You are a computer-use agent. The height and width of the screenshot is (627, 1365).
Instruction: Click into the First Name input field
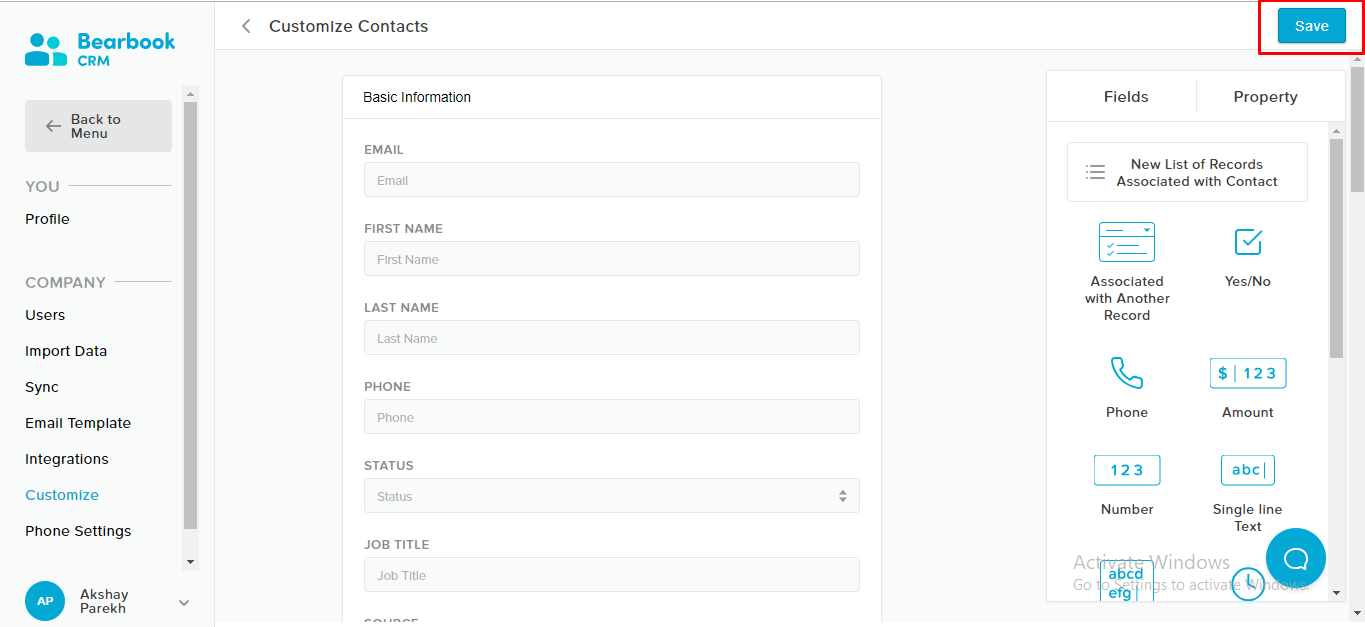(612, 259)
